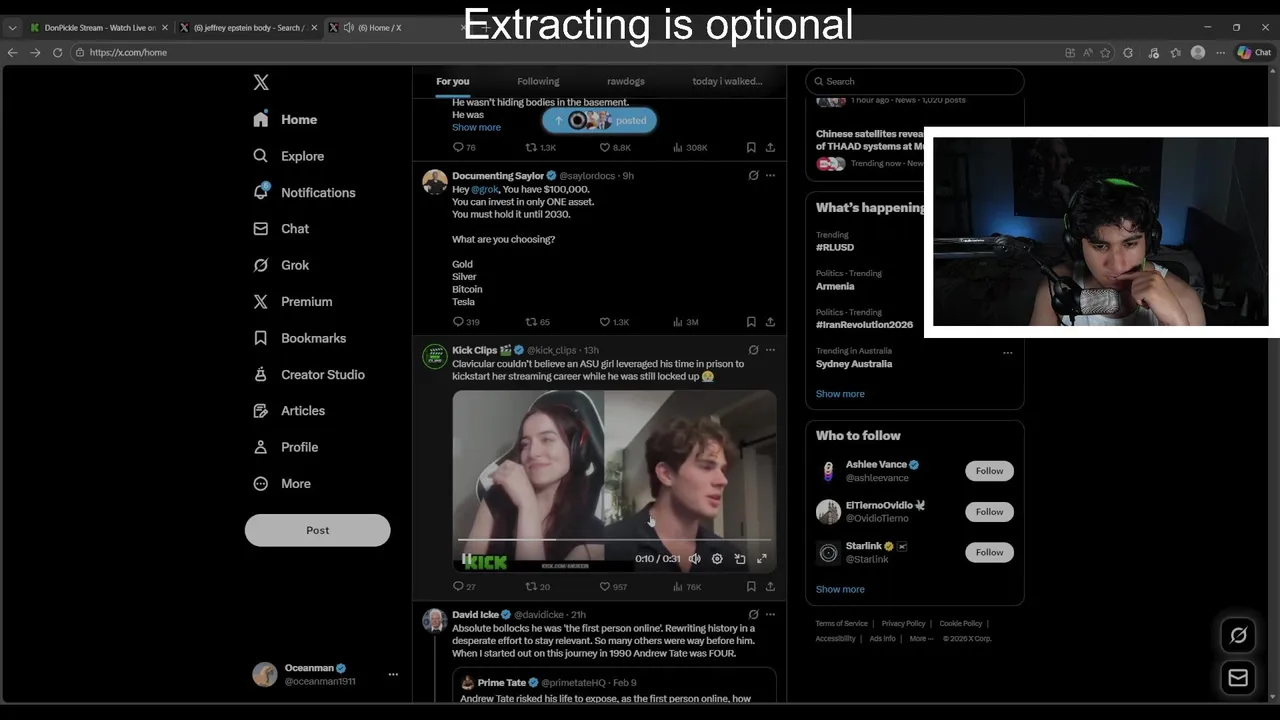Open Copilot Chat in browser toolbar
Image resolution: width=1280 pixels, height=720 pixels.
pos(1254,52)
